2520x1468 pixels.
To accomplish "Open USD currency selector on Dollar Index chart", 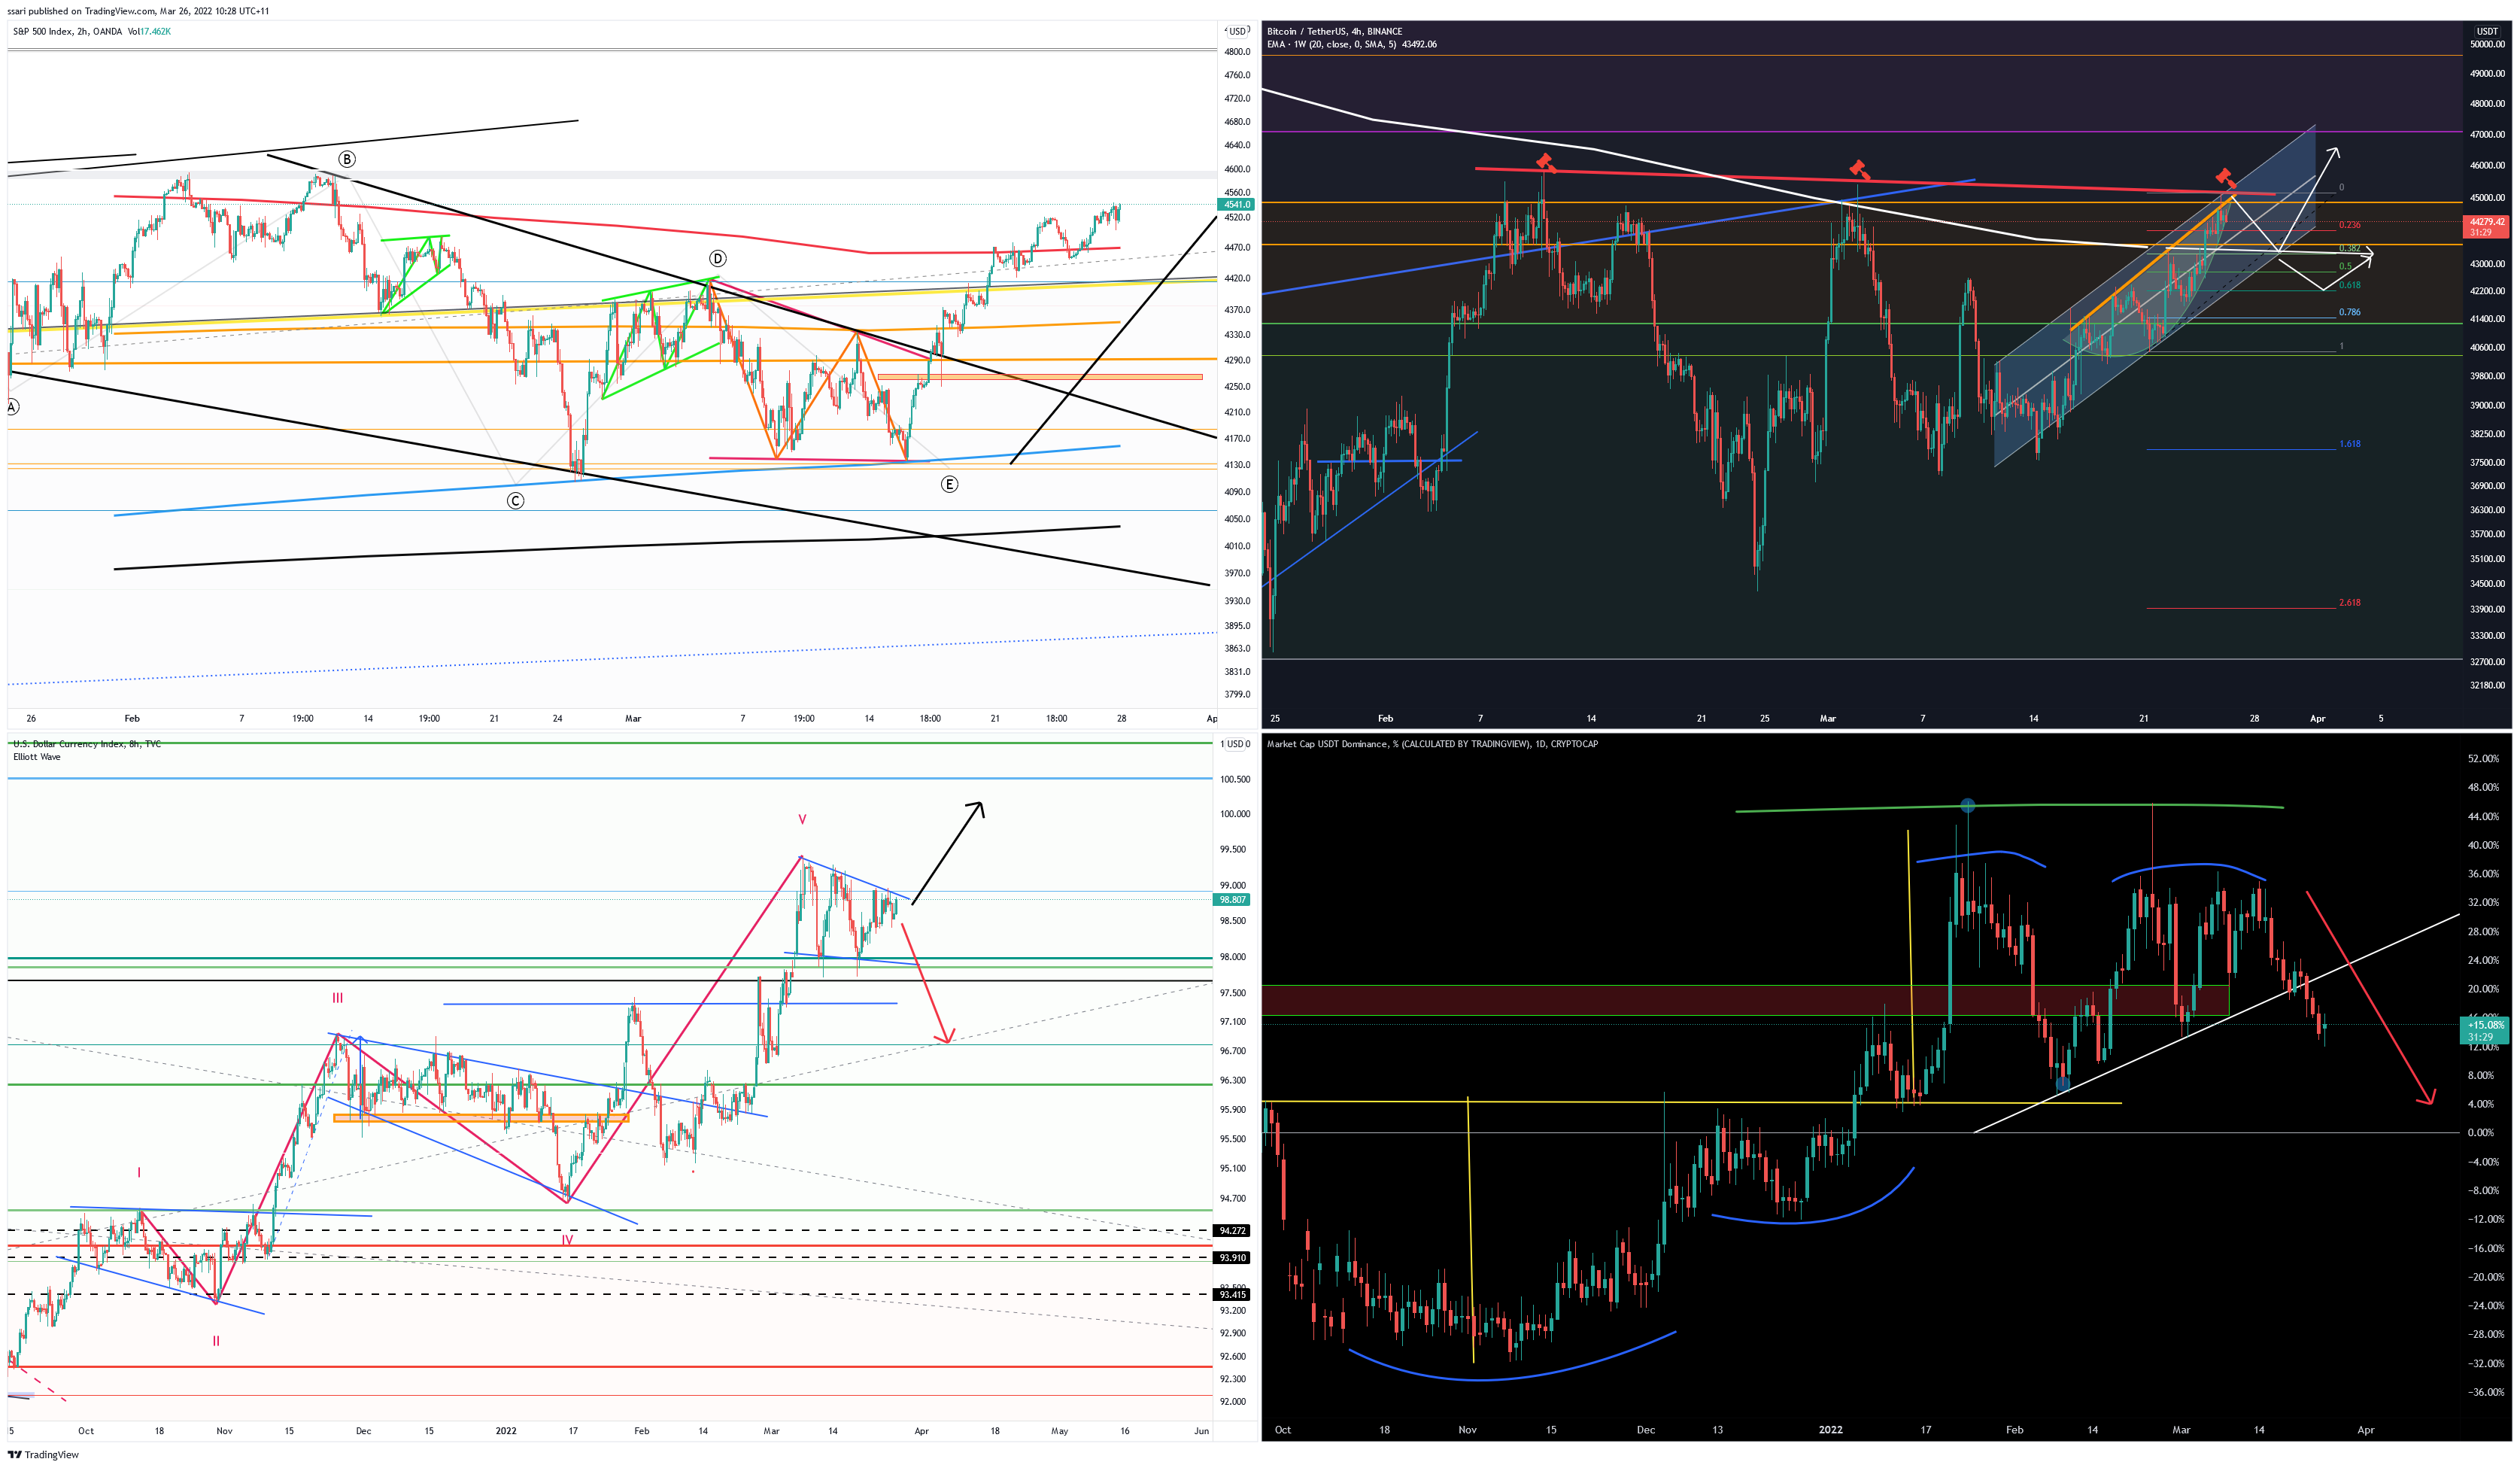I will [1236, 744].
